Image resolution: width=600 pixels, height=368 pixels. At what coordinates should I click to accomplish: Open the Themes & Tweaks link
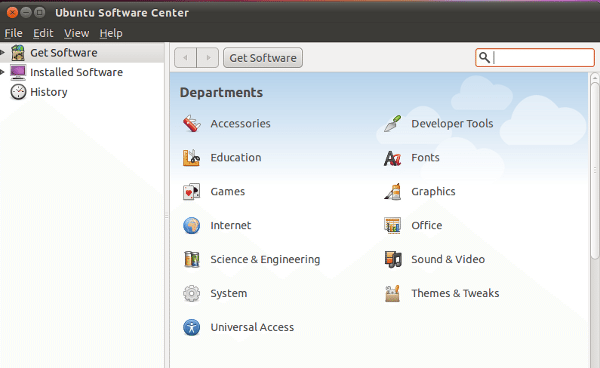click(455, 293)
